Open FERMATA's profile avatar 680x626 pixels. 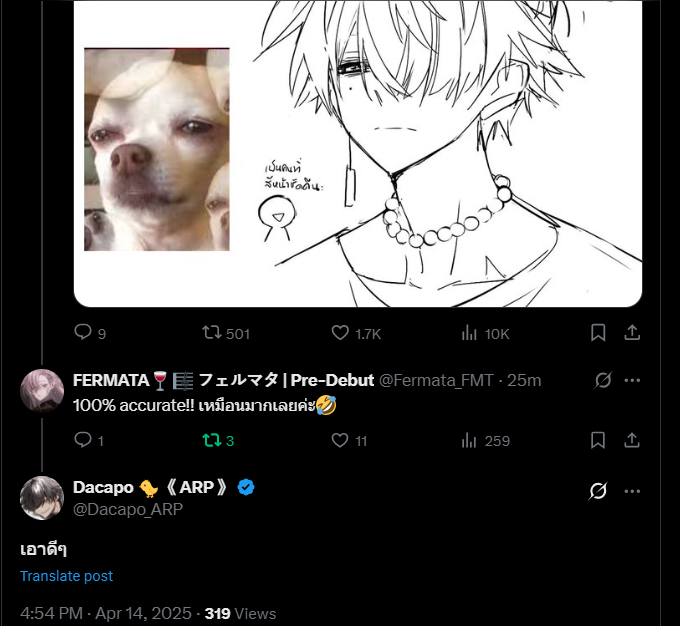[x=42, y=390]
